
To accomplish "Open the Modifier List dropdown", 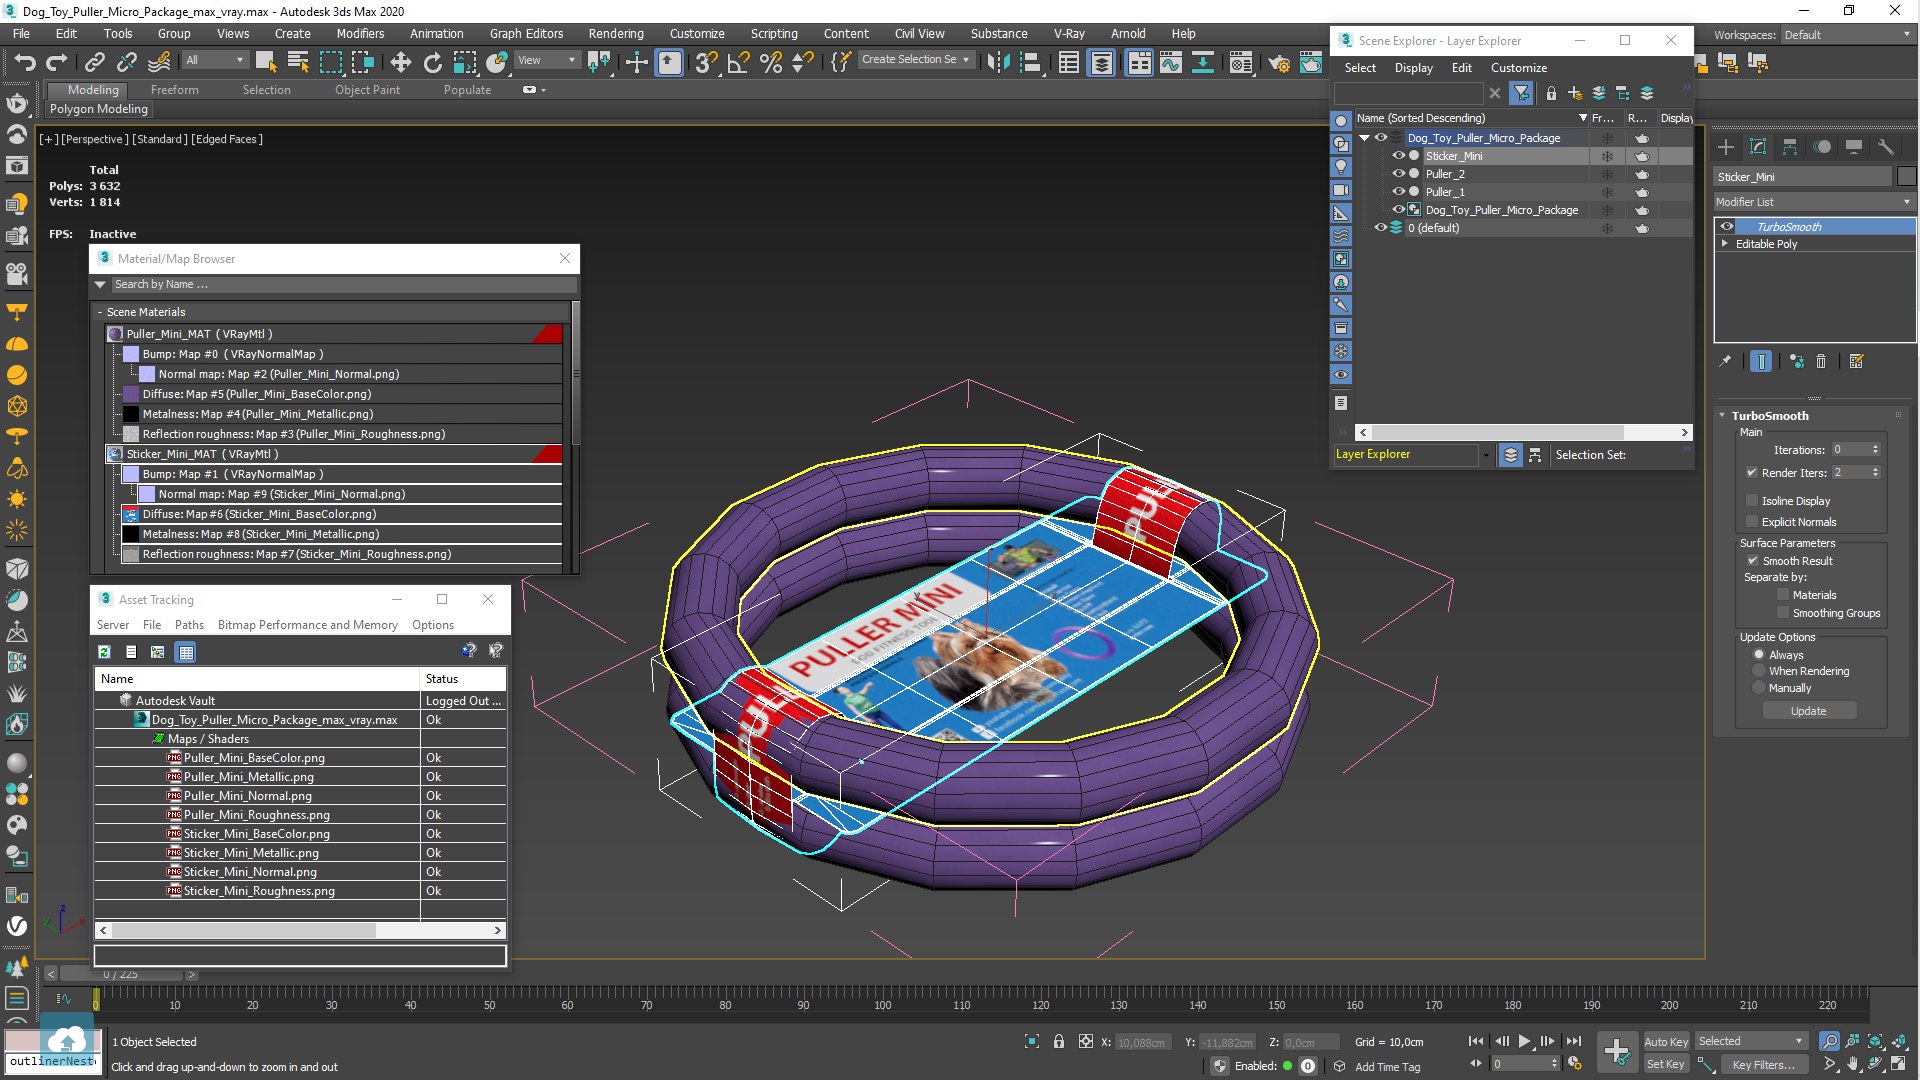I will click(1814, 202).
